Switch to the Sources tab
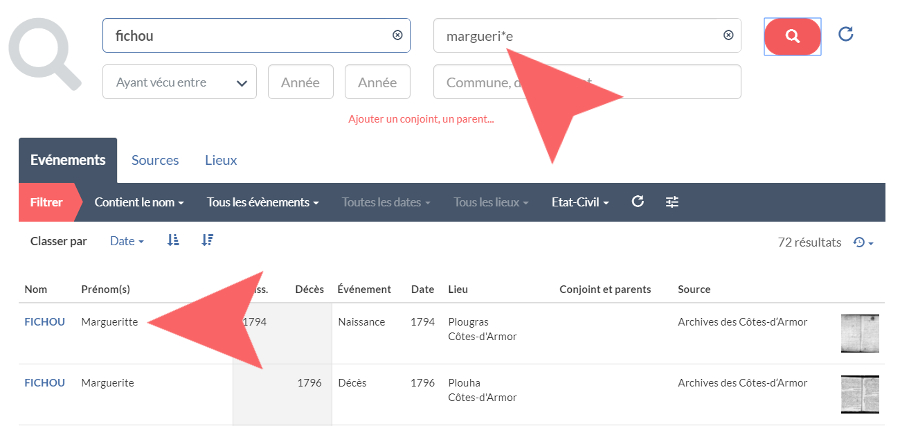This screenshot has width=900, height=426. [x=155, y=160]
